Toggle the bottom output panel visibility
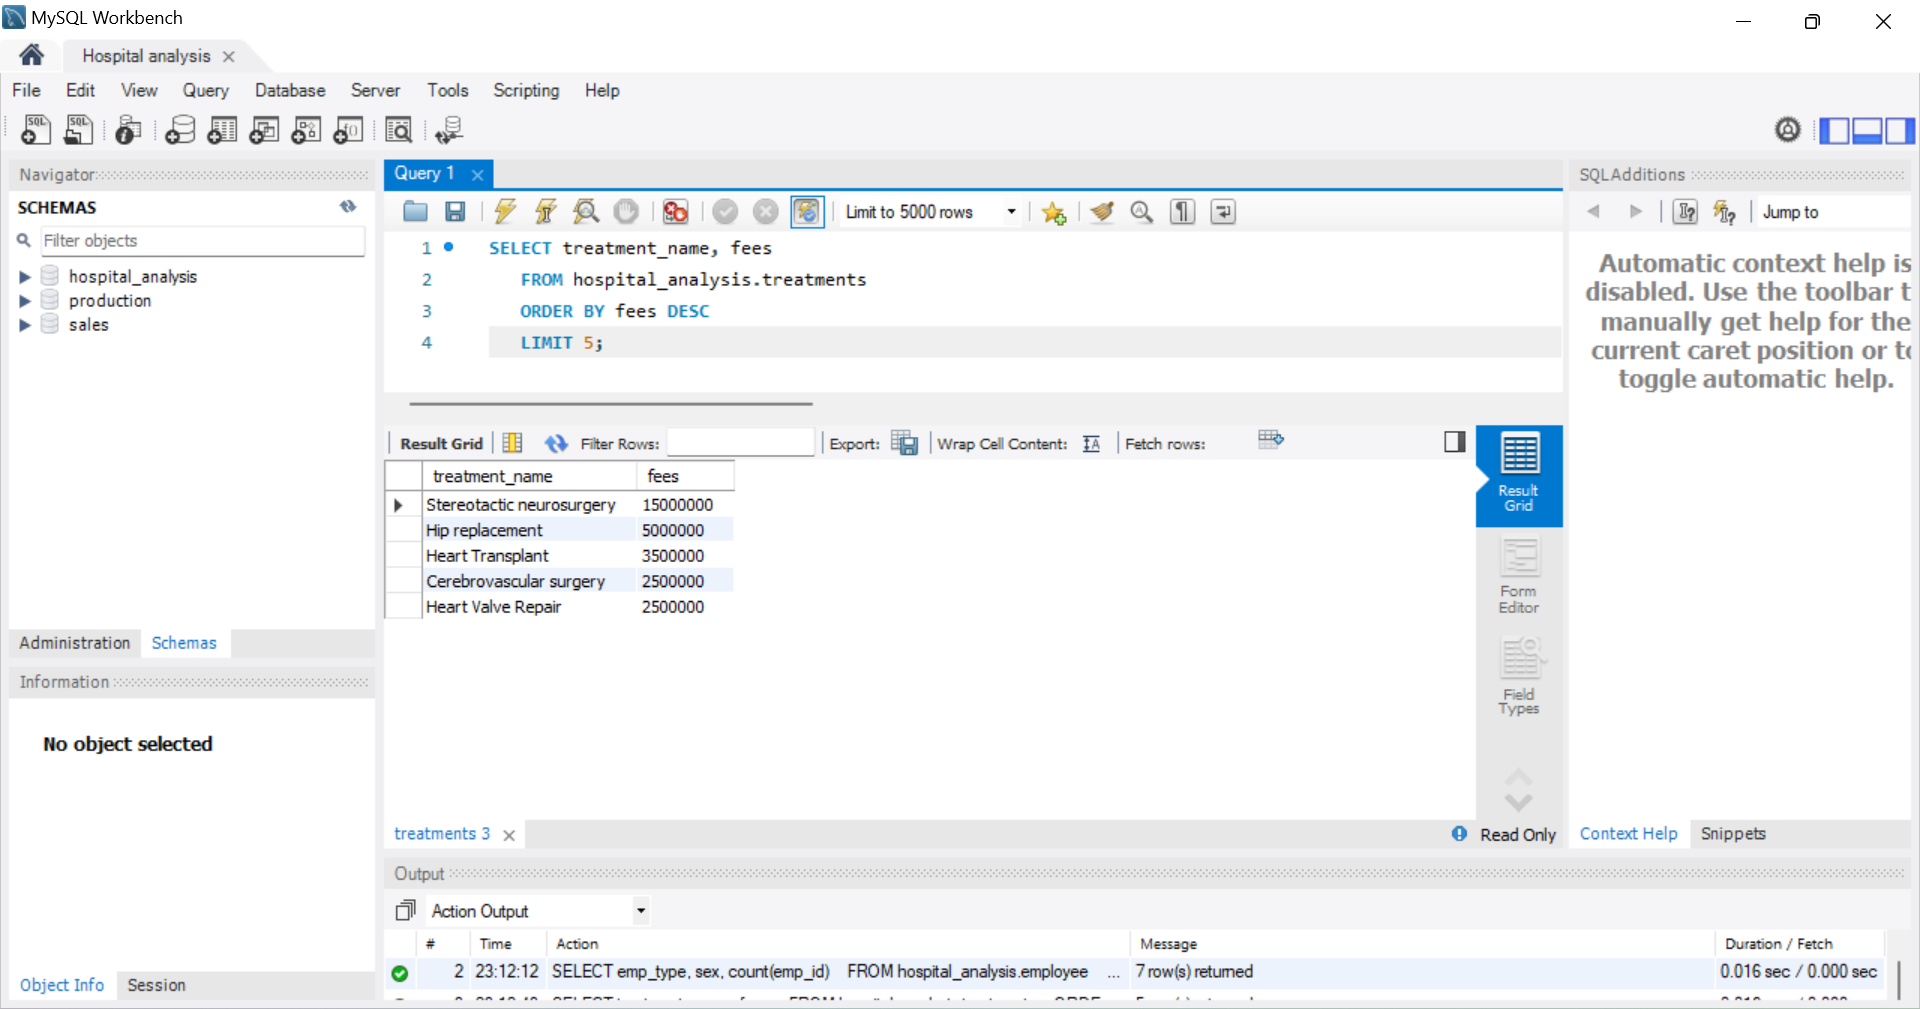Image resolution: width=1920 pixels, height=1009 pixels. 1867,130
